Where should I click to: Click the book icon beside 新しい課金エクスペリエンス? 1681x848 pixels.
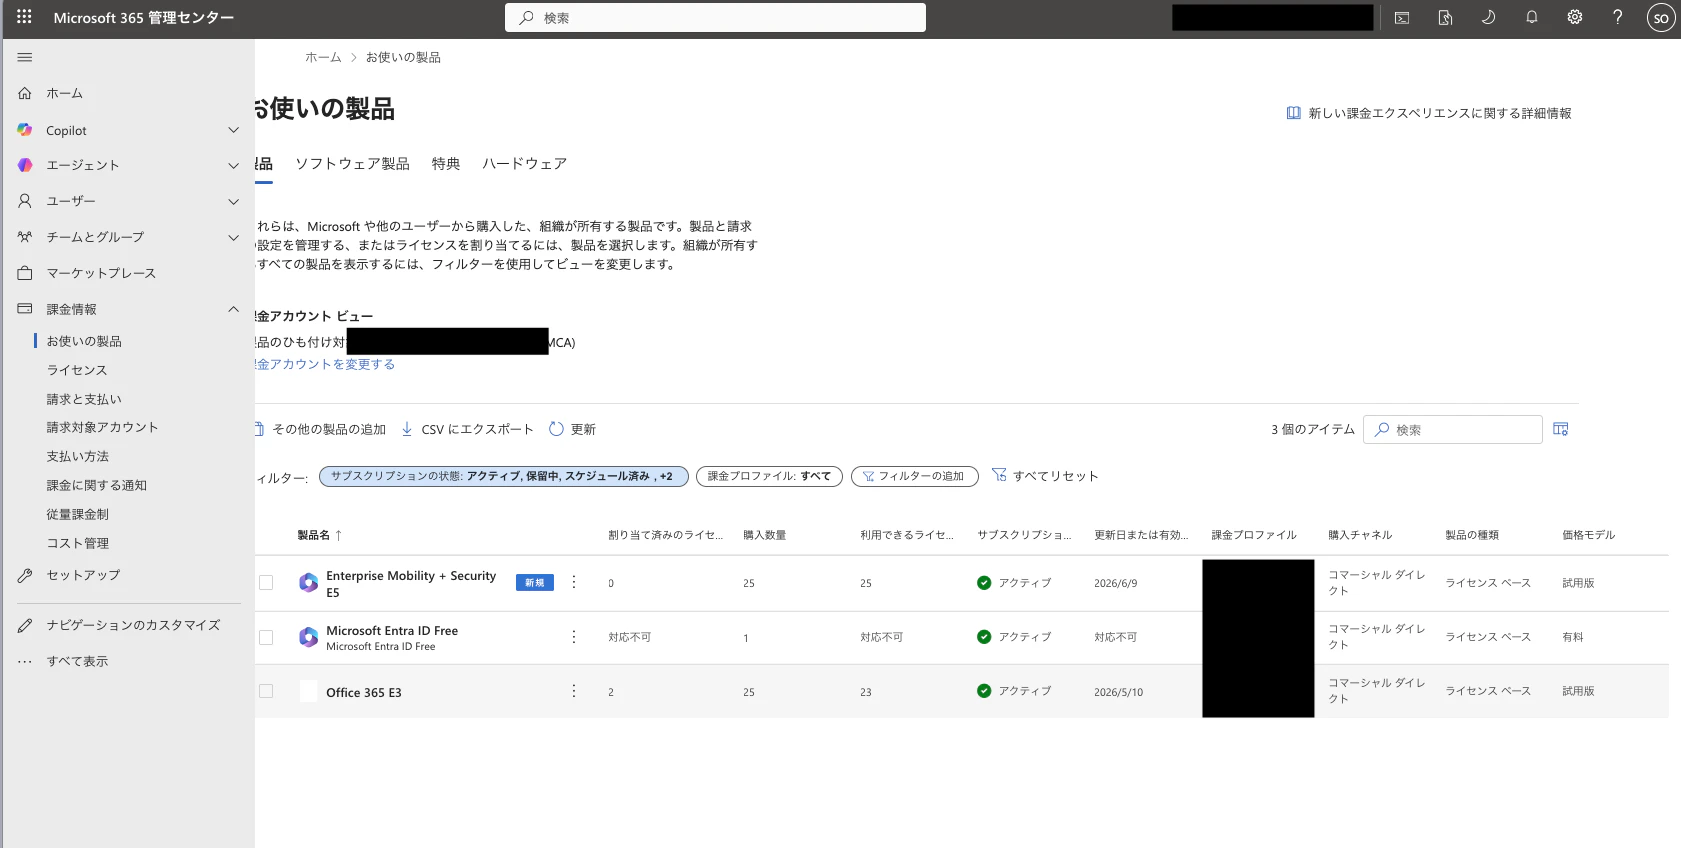[1293, 113]
